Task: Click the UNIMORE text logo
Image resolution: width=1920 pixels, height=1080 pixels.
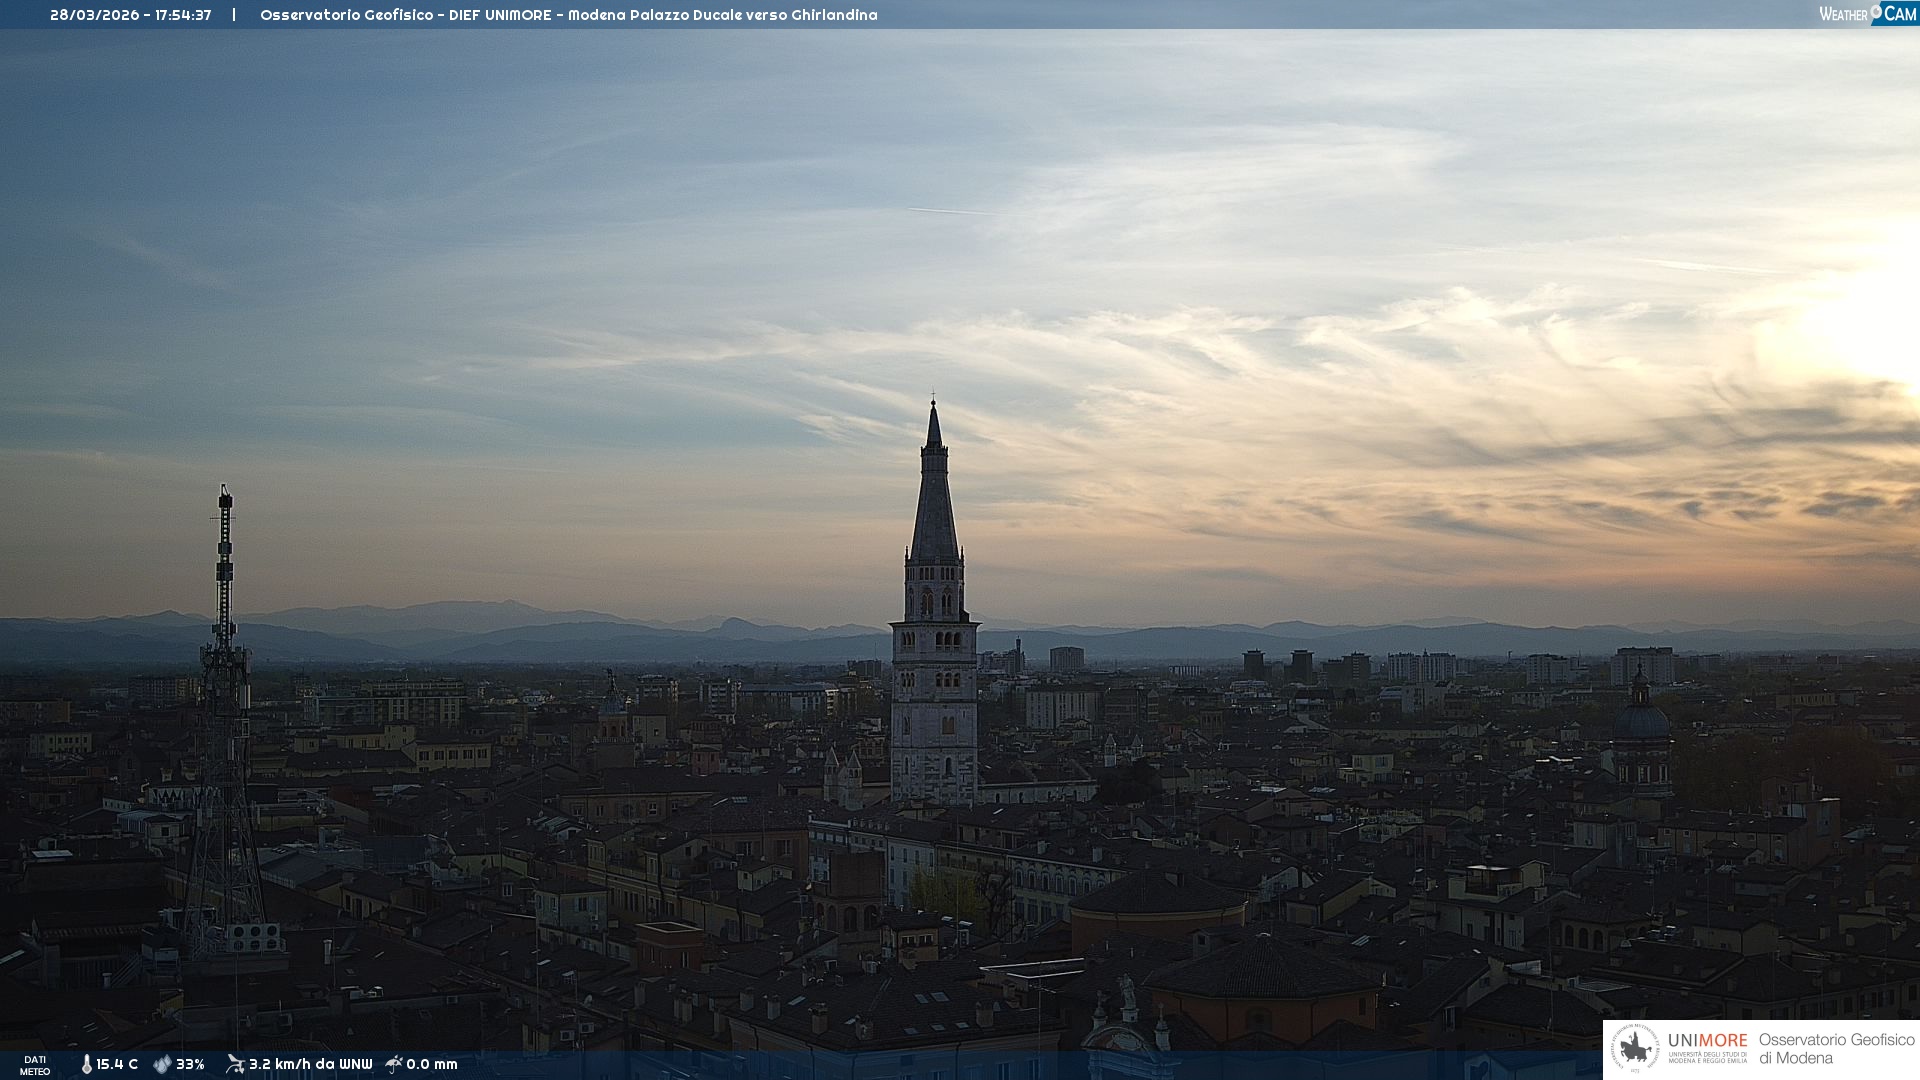Action: (1707, 1041)
